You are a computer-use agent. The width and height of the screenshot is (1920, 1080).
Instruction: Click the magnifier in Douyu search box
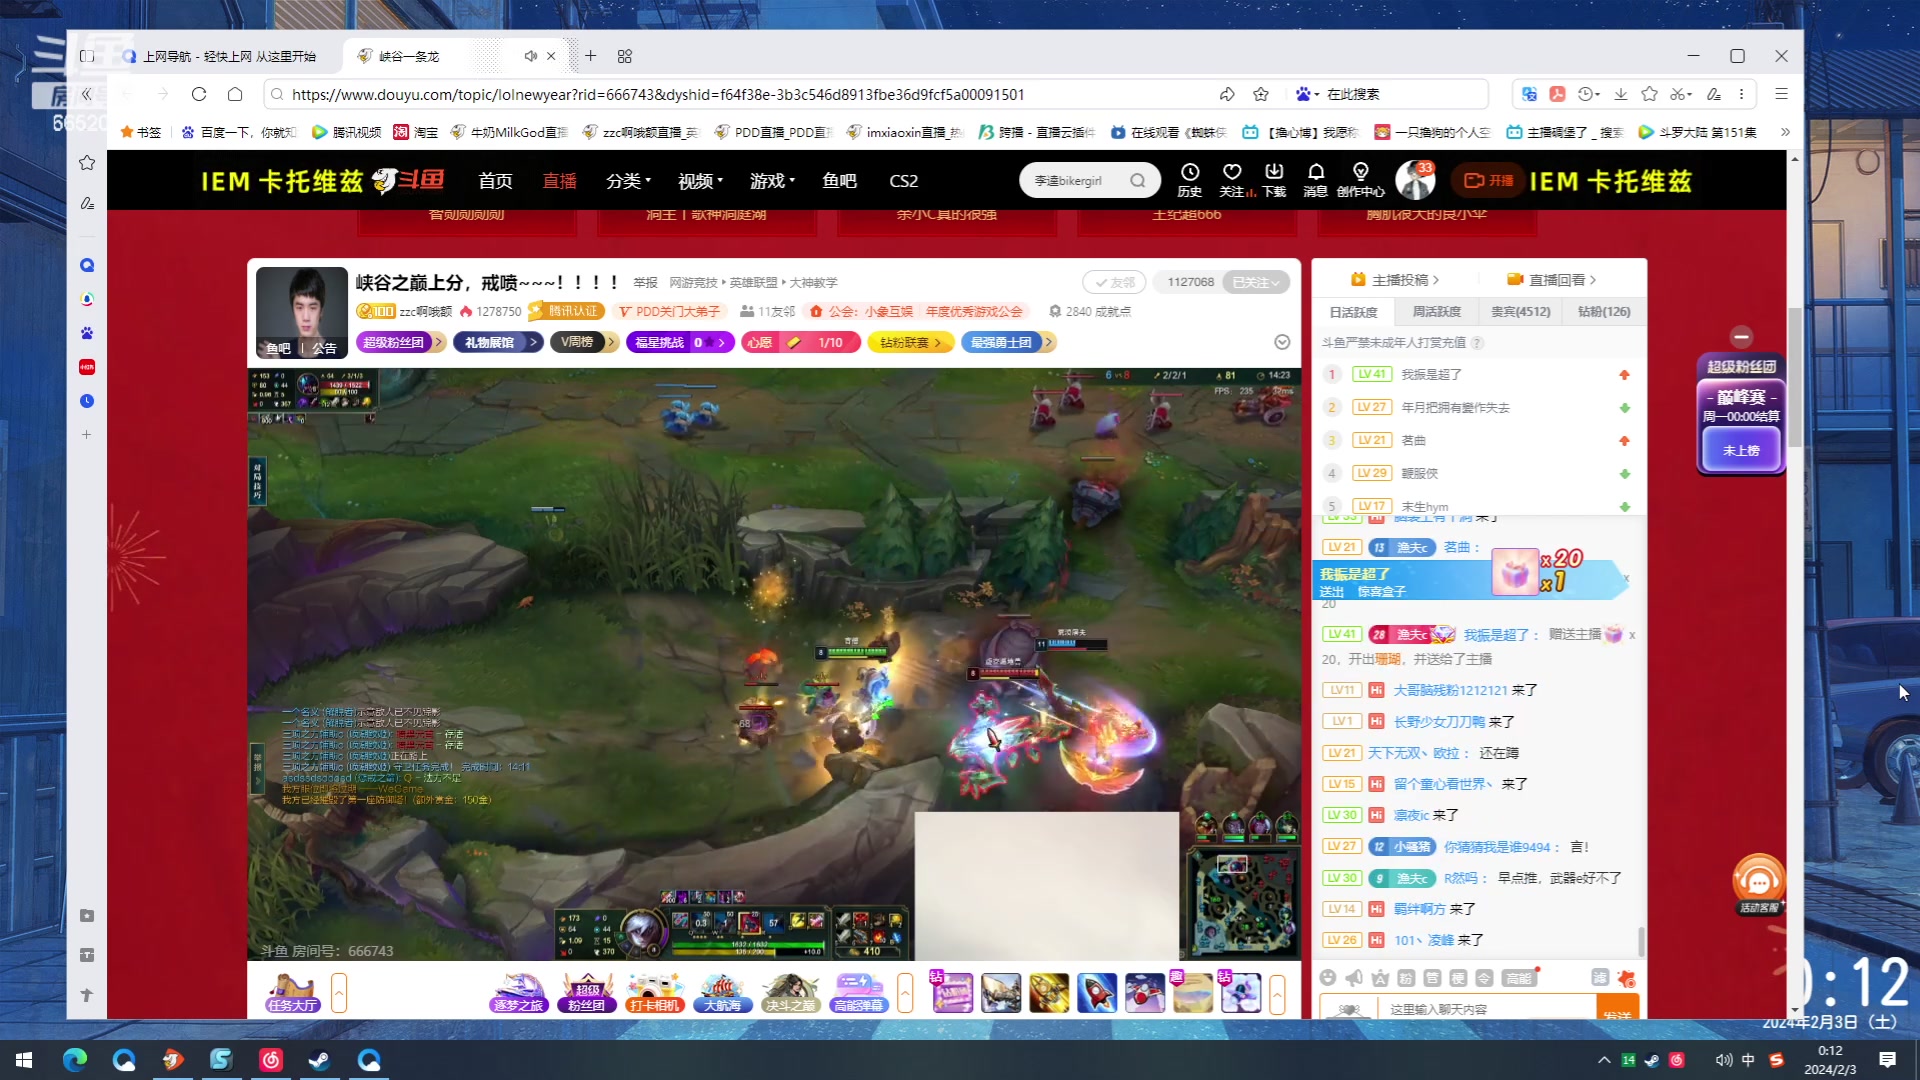click(1138, 181)
